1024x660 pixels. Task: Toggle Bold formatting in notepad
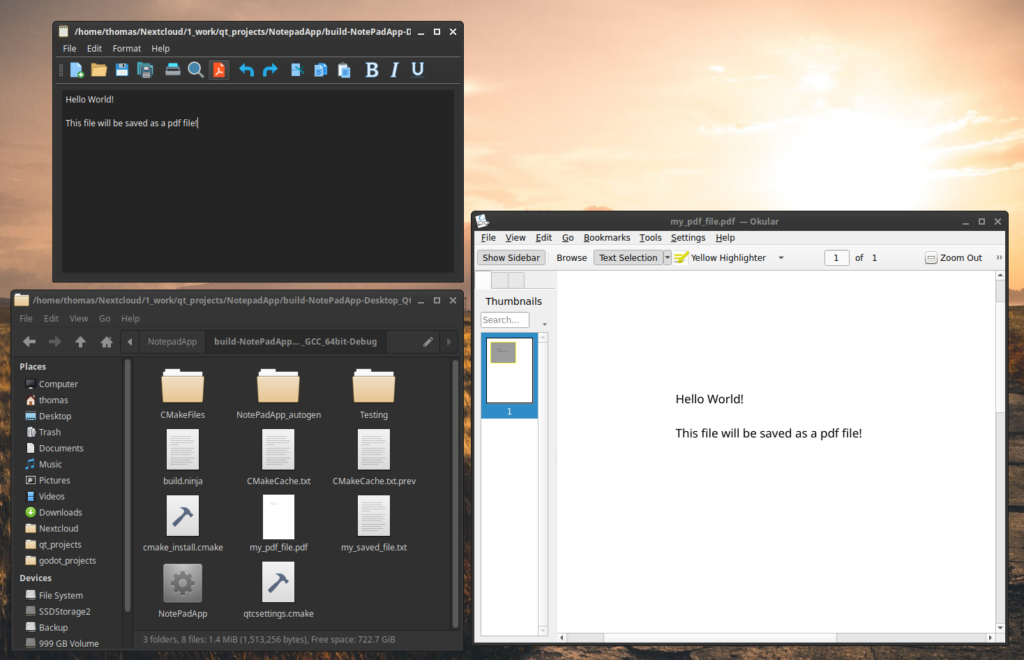[372, 70]
